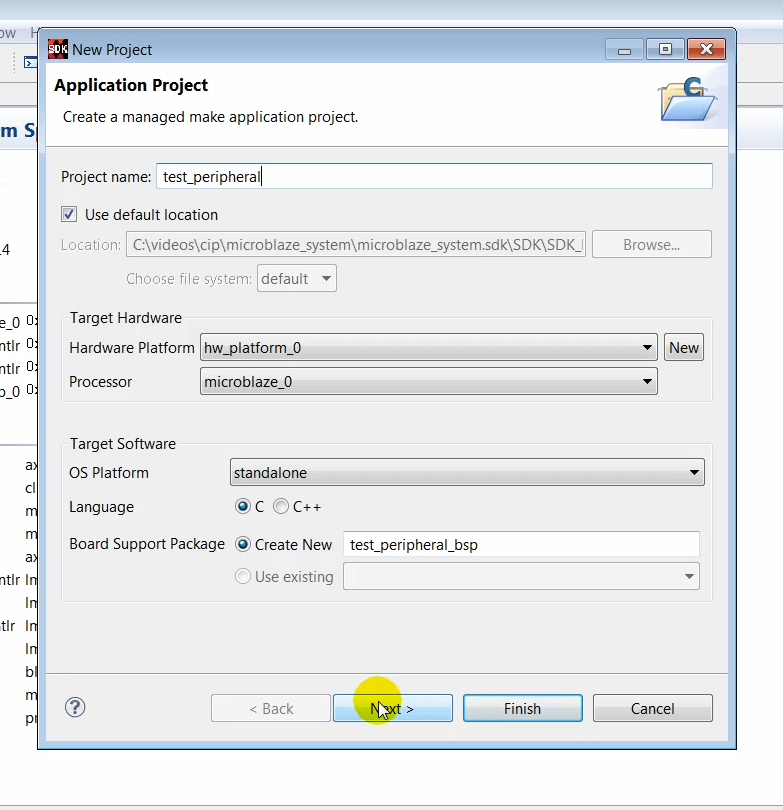The image size is (783, 810).
Task: Maximize the New Project dialog
Action: (x=665, y=50)
